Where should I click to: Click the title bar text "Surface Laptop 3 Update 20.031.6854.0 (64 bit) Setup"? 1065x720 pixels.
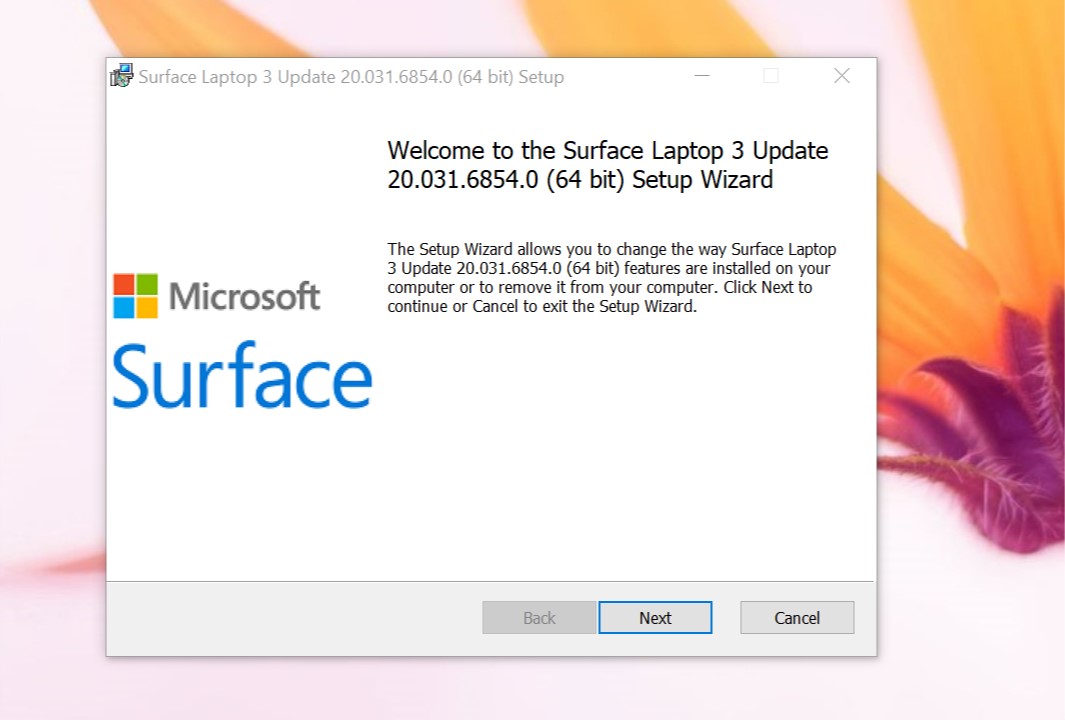click(x=351, y=77)
